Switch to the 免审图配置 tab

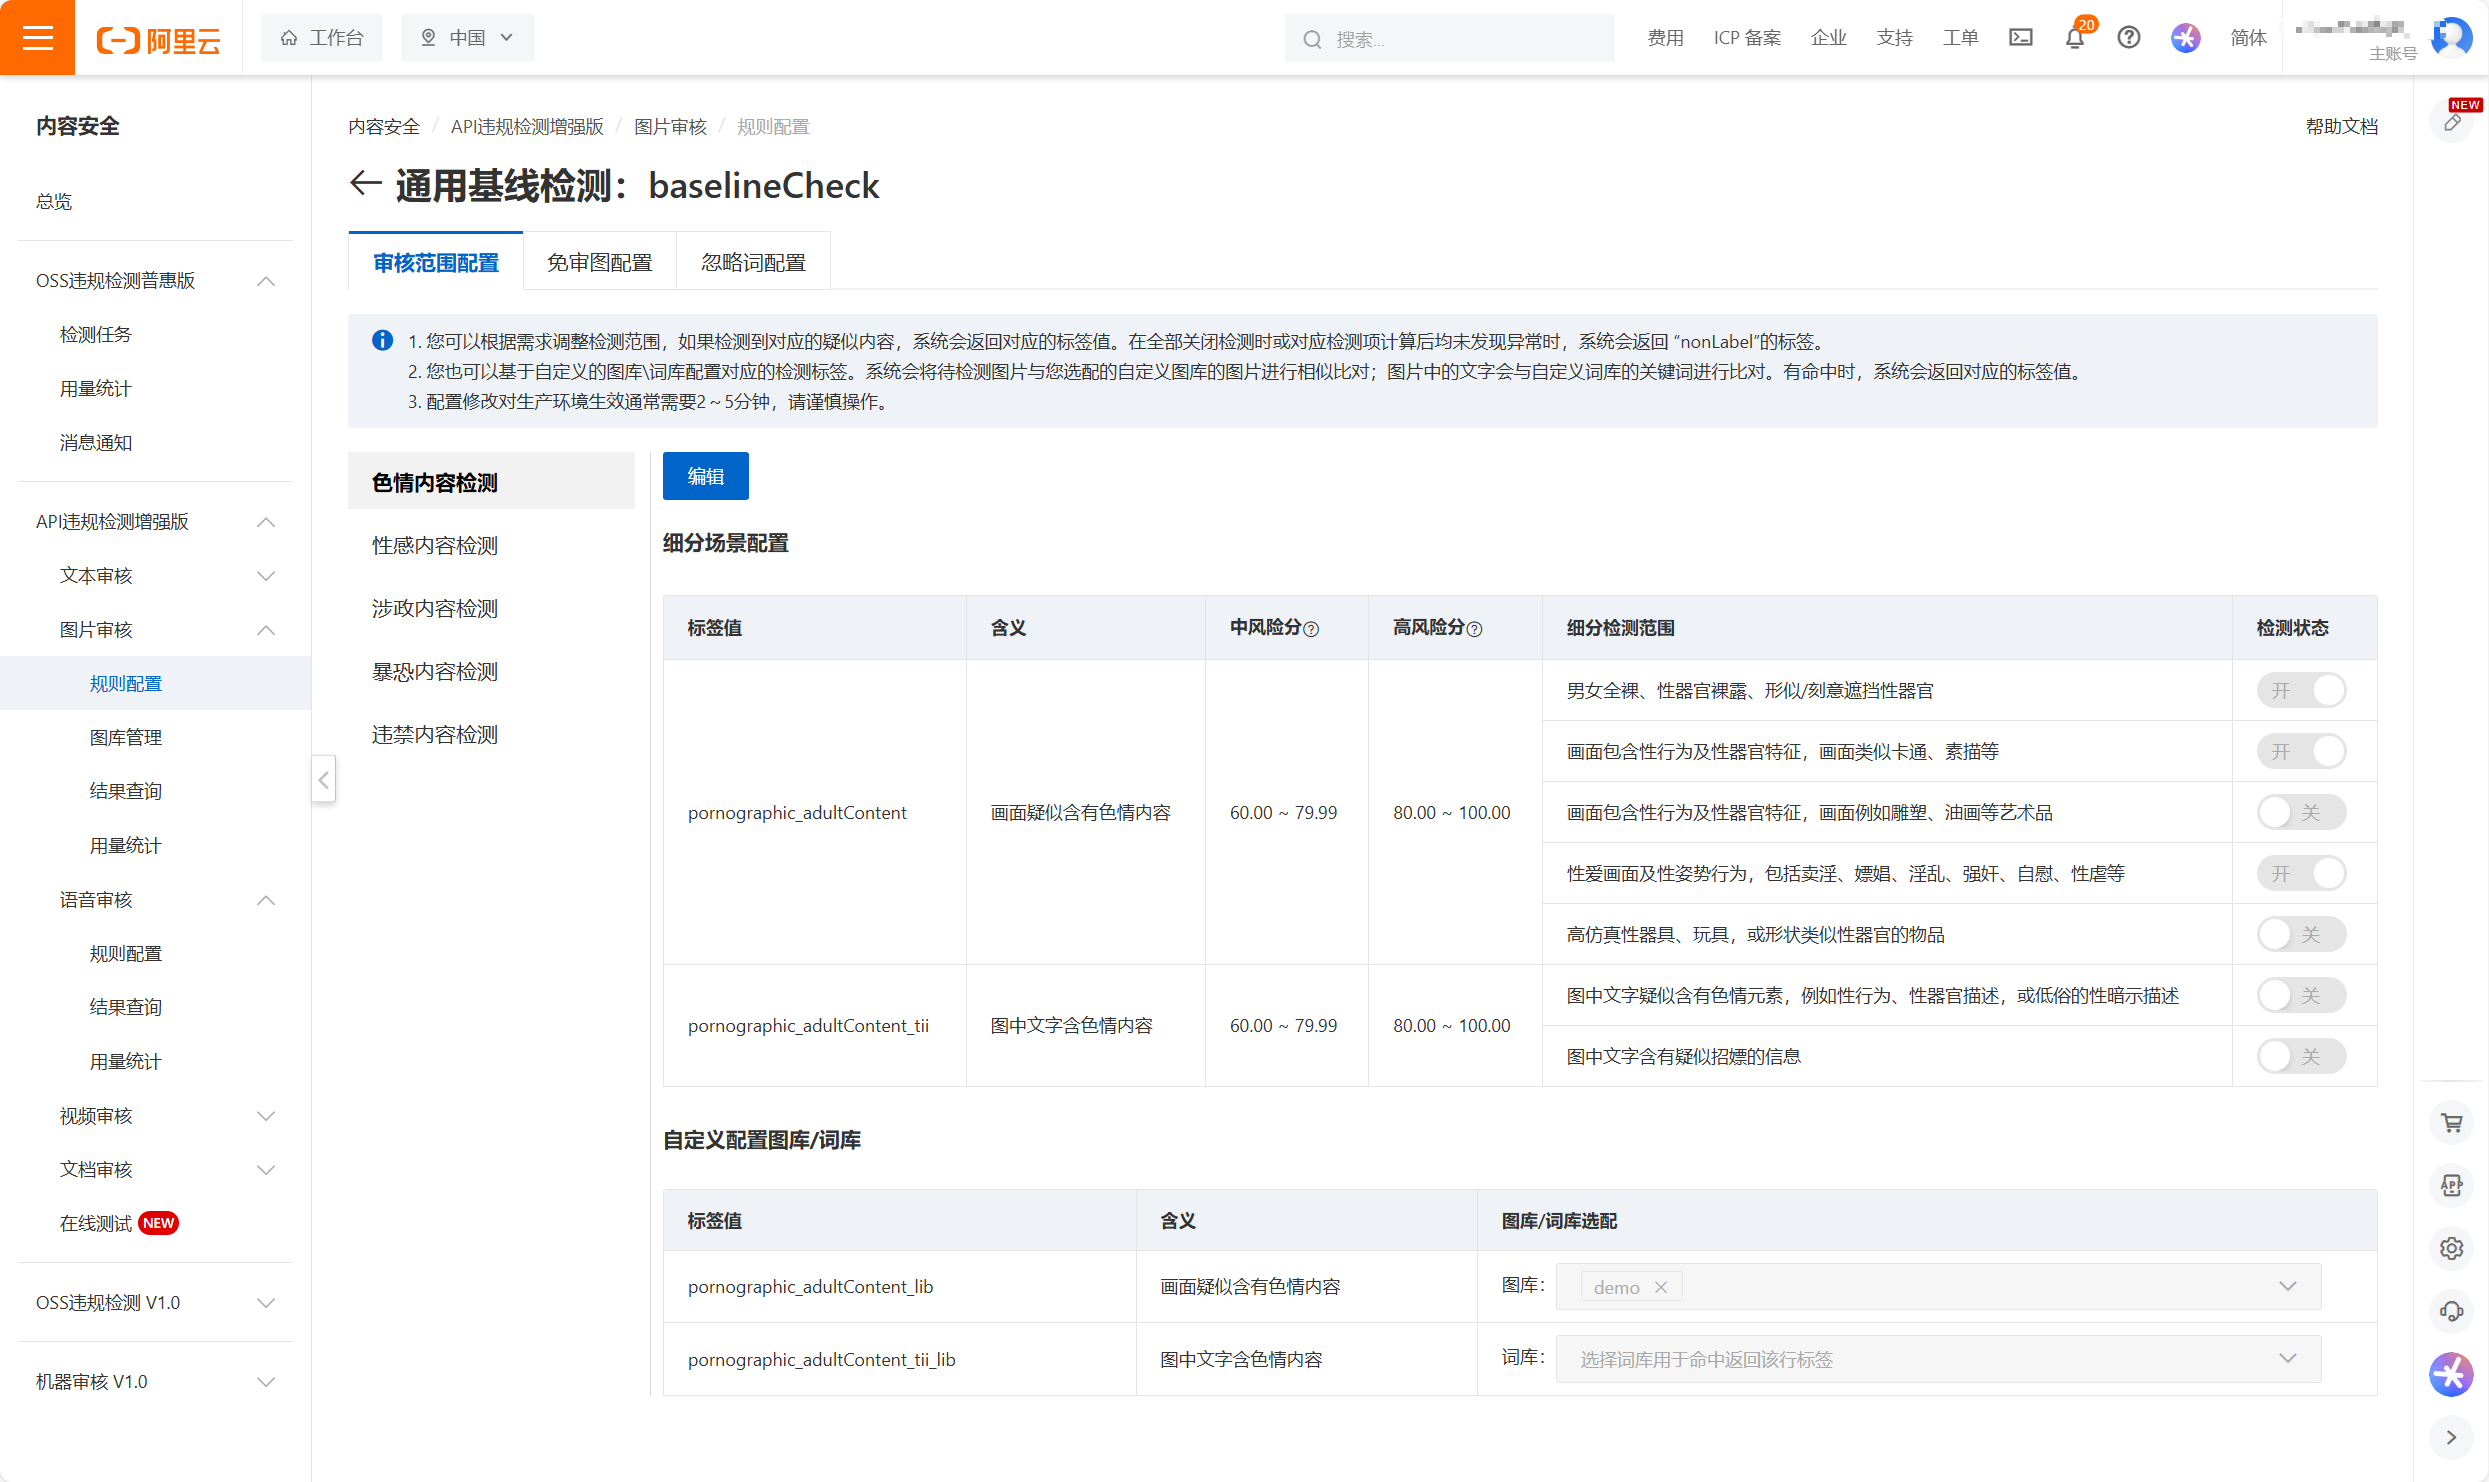point(599,262)
